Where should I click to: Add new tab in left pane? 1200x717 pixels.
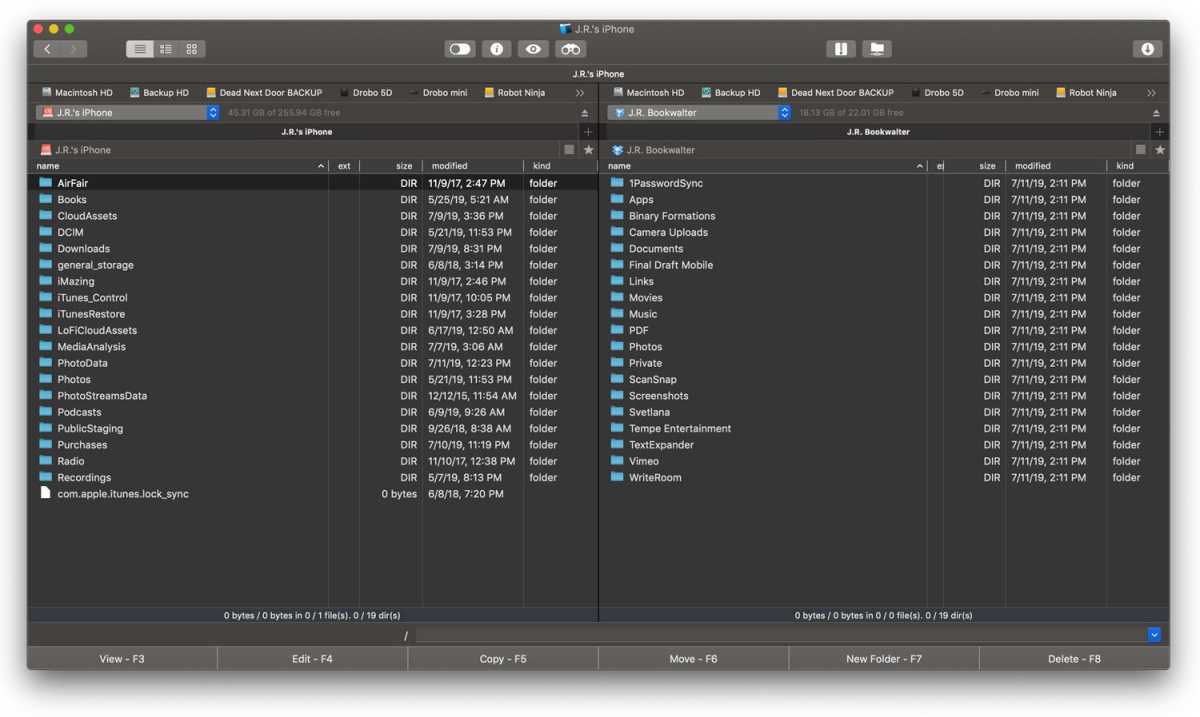(x=587, y=131)
